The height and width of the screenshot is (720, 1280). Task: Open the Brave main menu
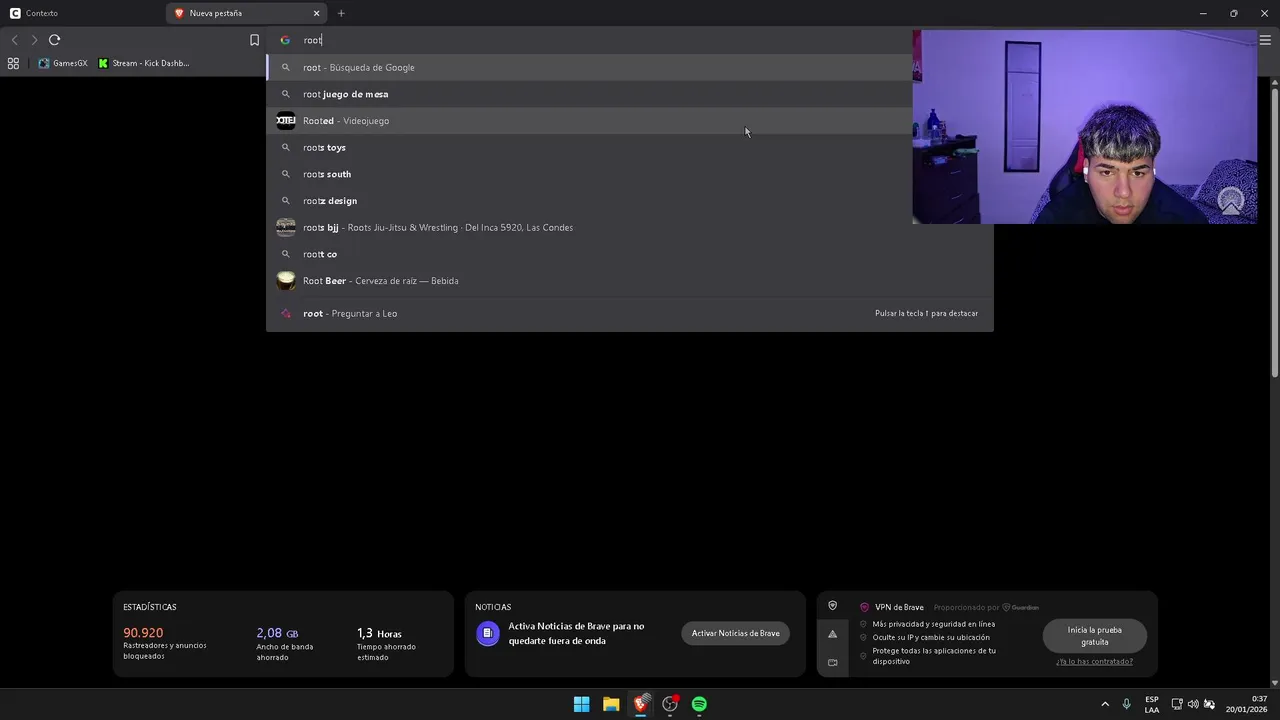click(1265, 40)
